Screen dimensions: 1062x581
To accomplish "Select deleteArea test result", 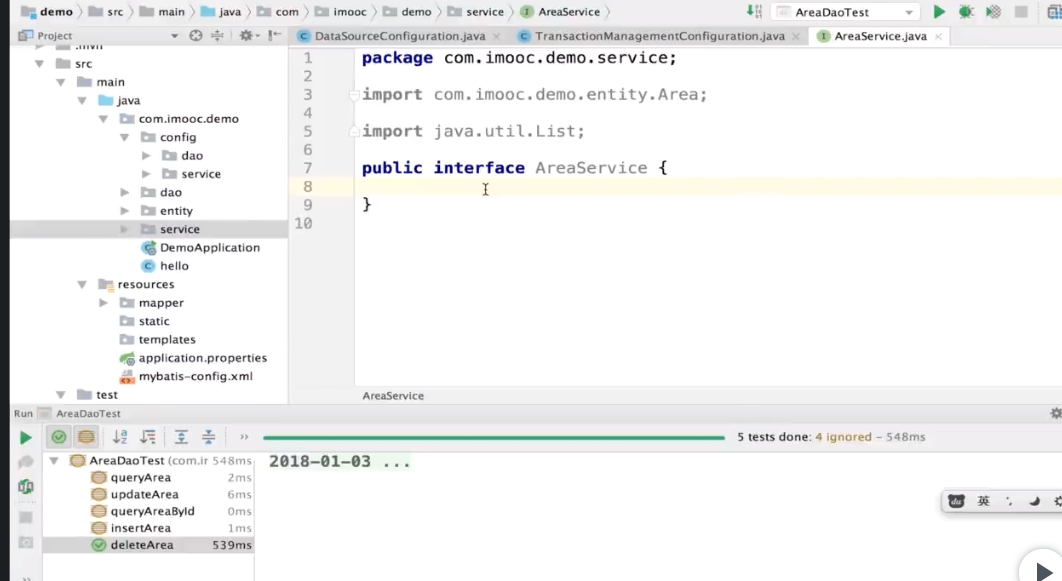I will click(148, 545).
